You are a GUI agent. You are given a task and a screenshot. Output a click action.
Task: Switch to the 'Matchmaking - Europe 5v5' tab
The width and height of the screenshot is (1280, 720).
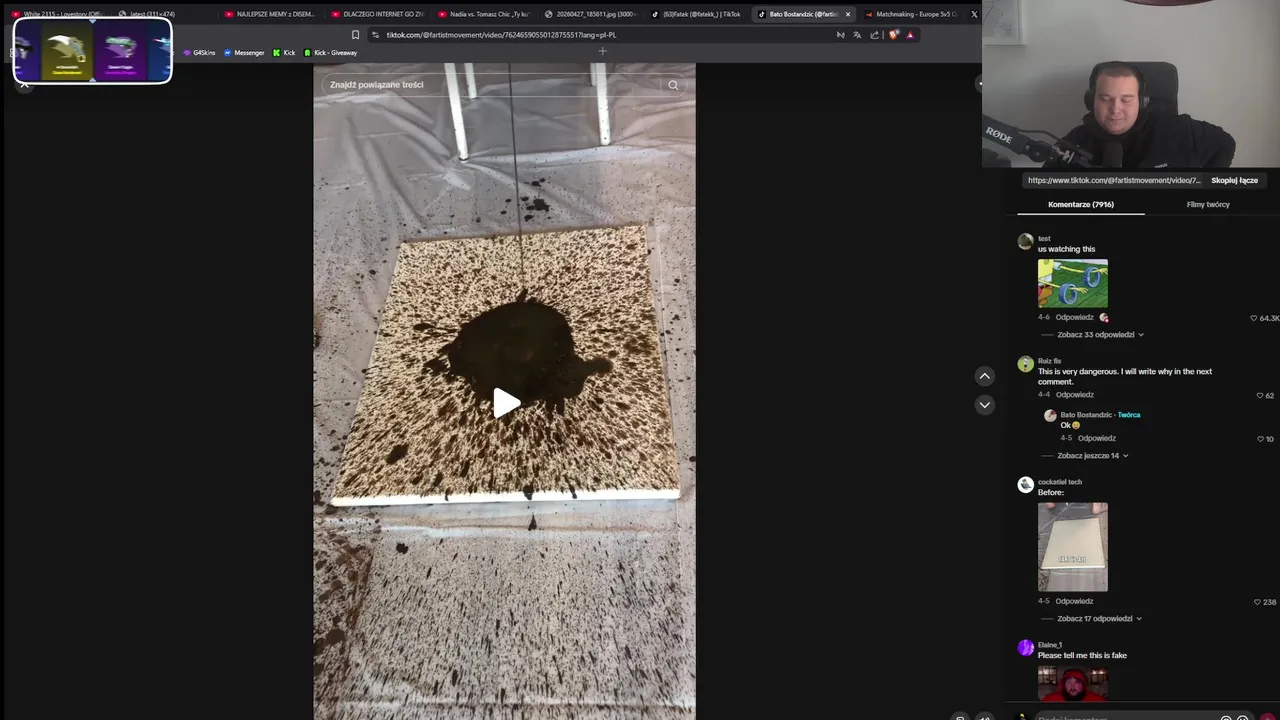tap(911, 14)
